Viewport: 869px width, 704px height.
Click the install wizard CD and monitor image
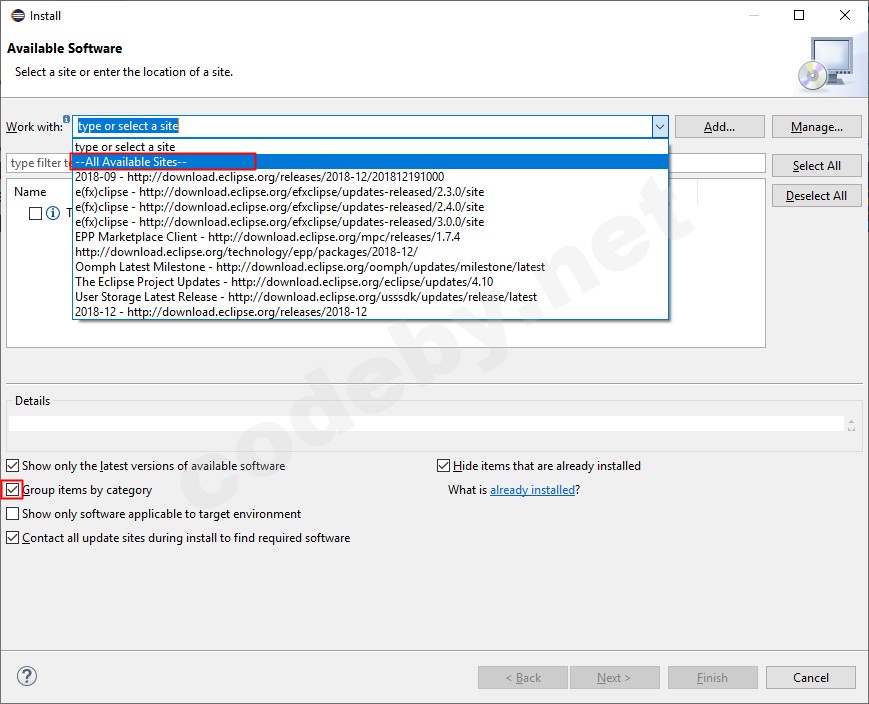pyautogui.click(x=826, y=64)
